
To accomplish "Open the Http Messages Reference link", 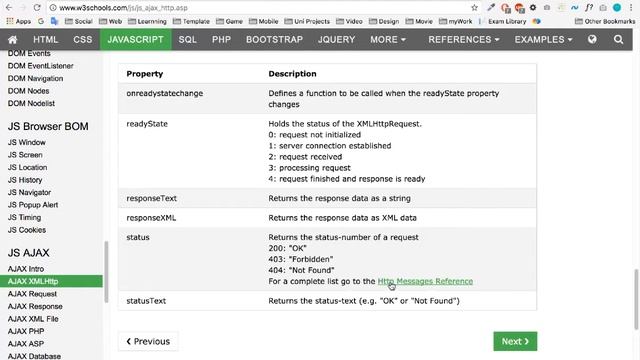I will [x=425, y=281].
